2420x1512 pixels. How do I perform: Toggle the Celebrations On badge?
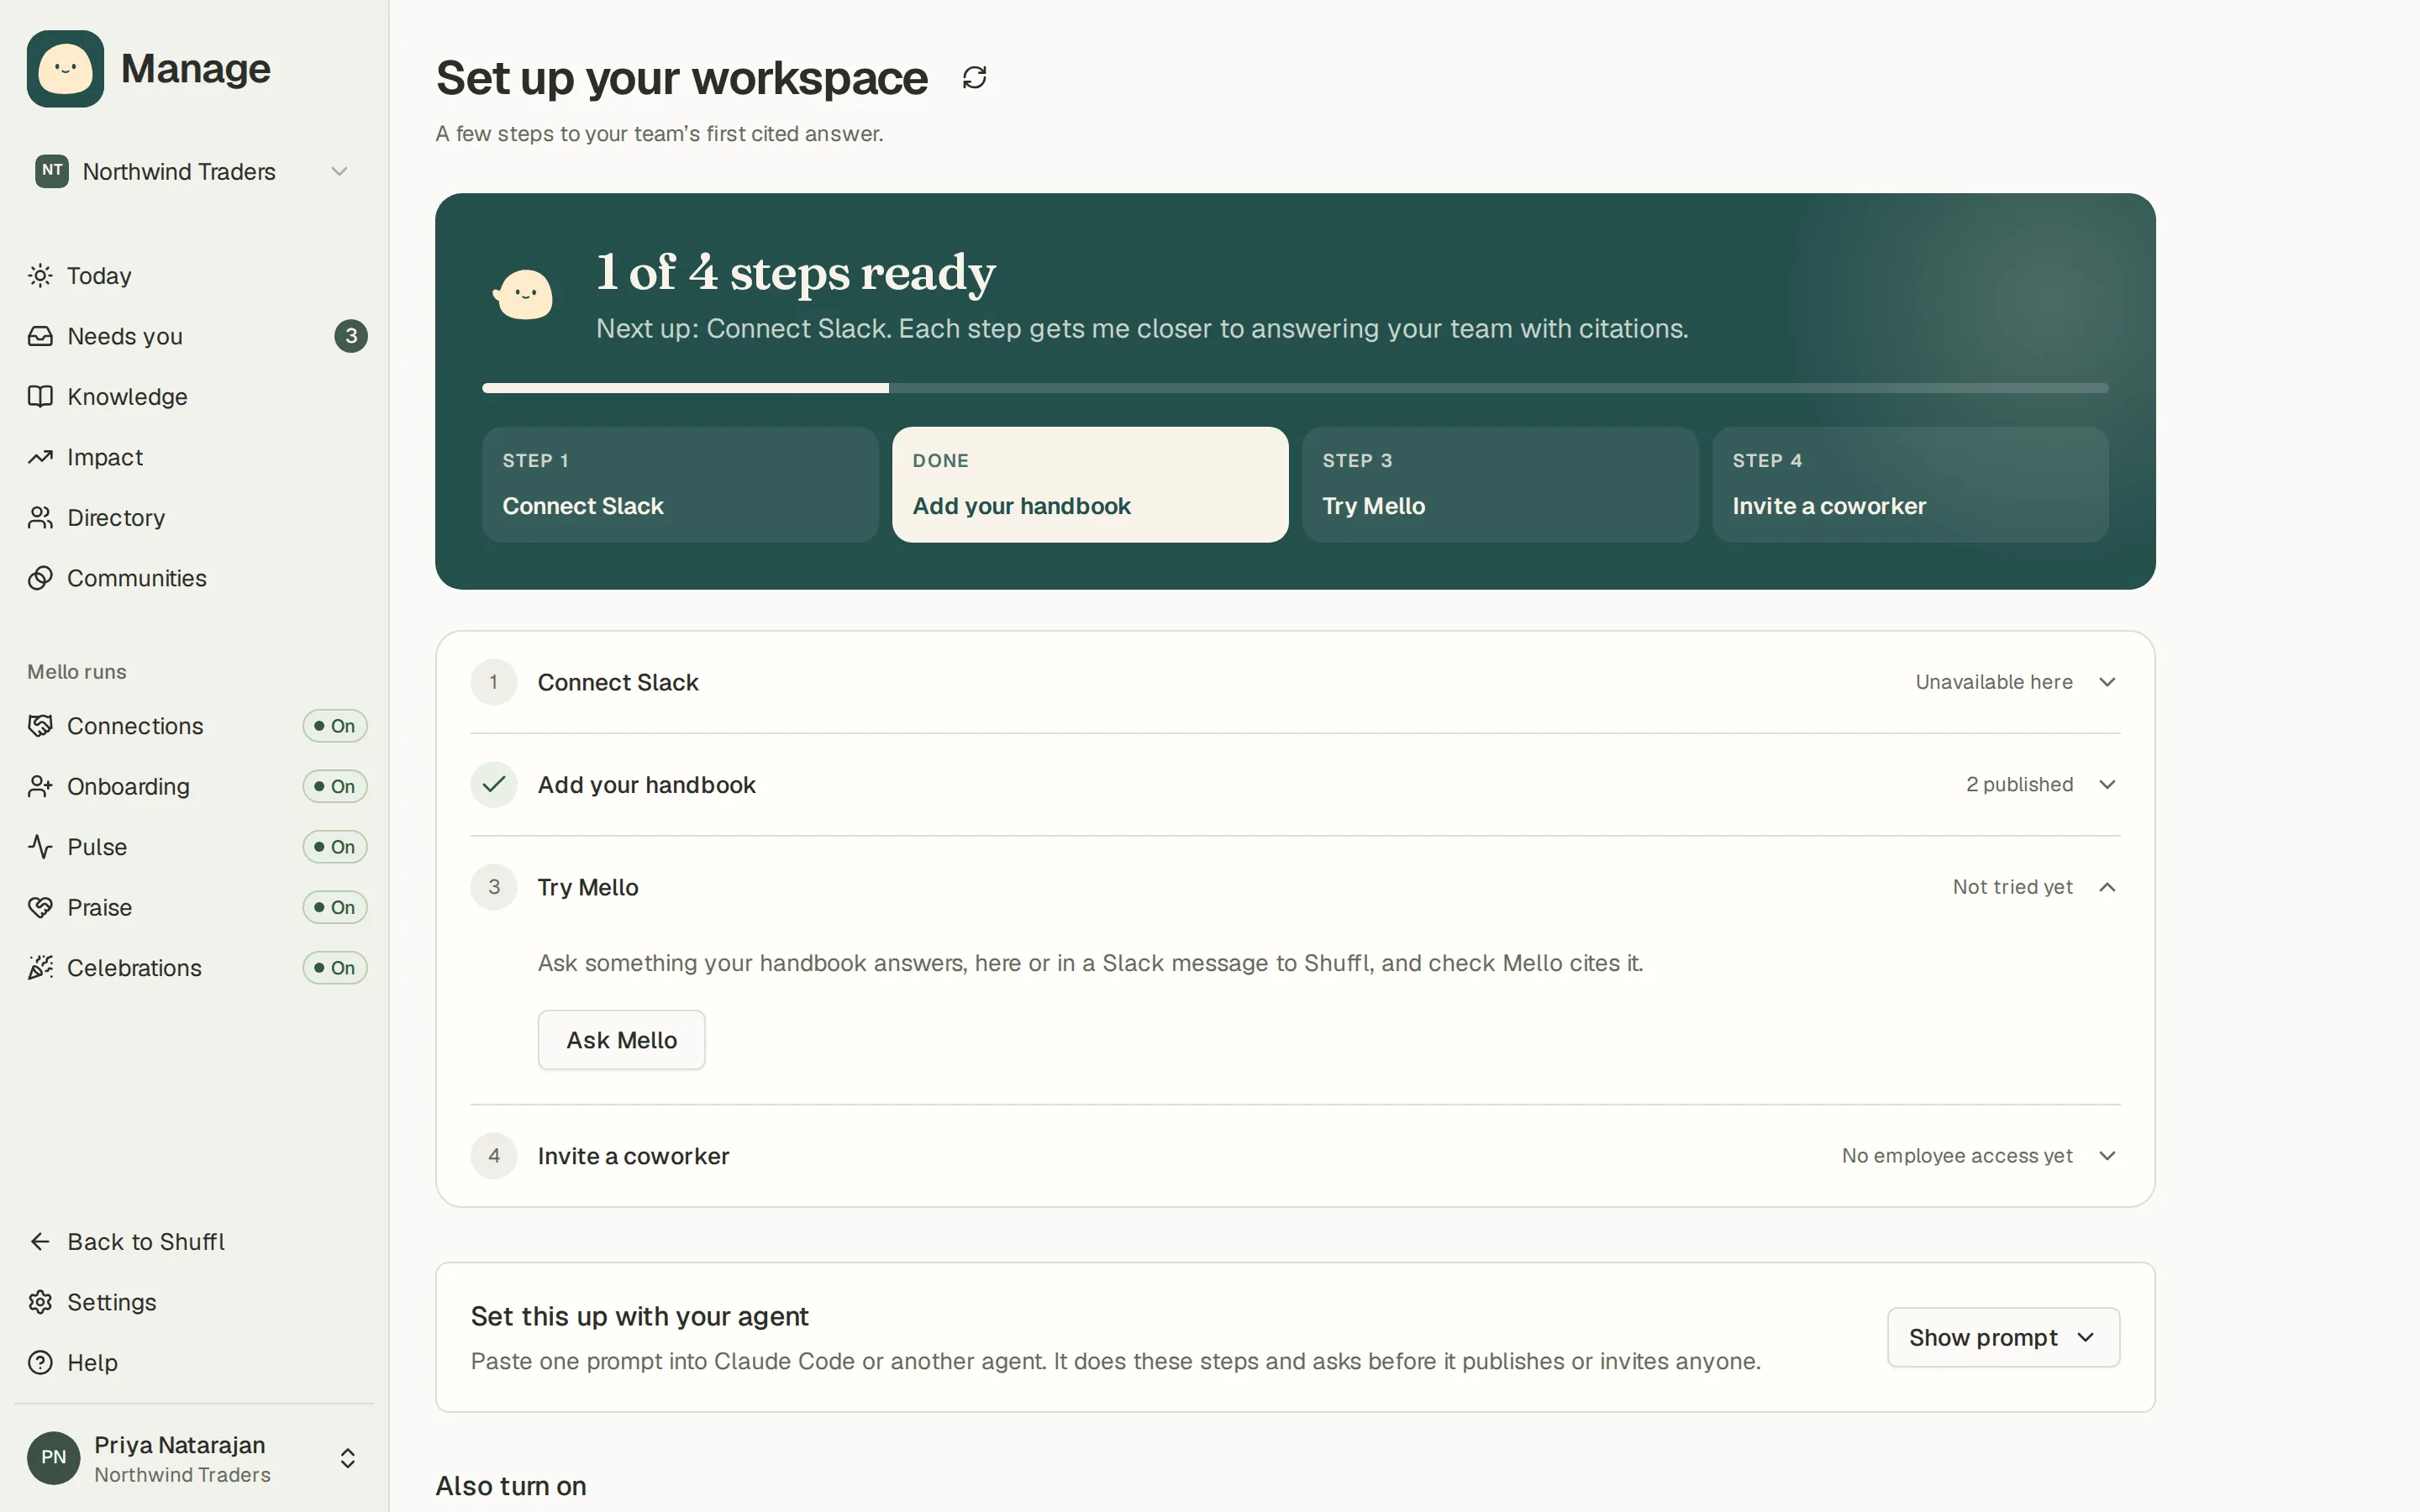[335, 968]
